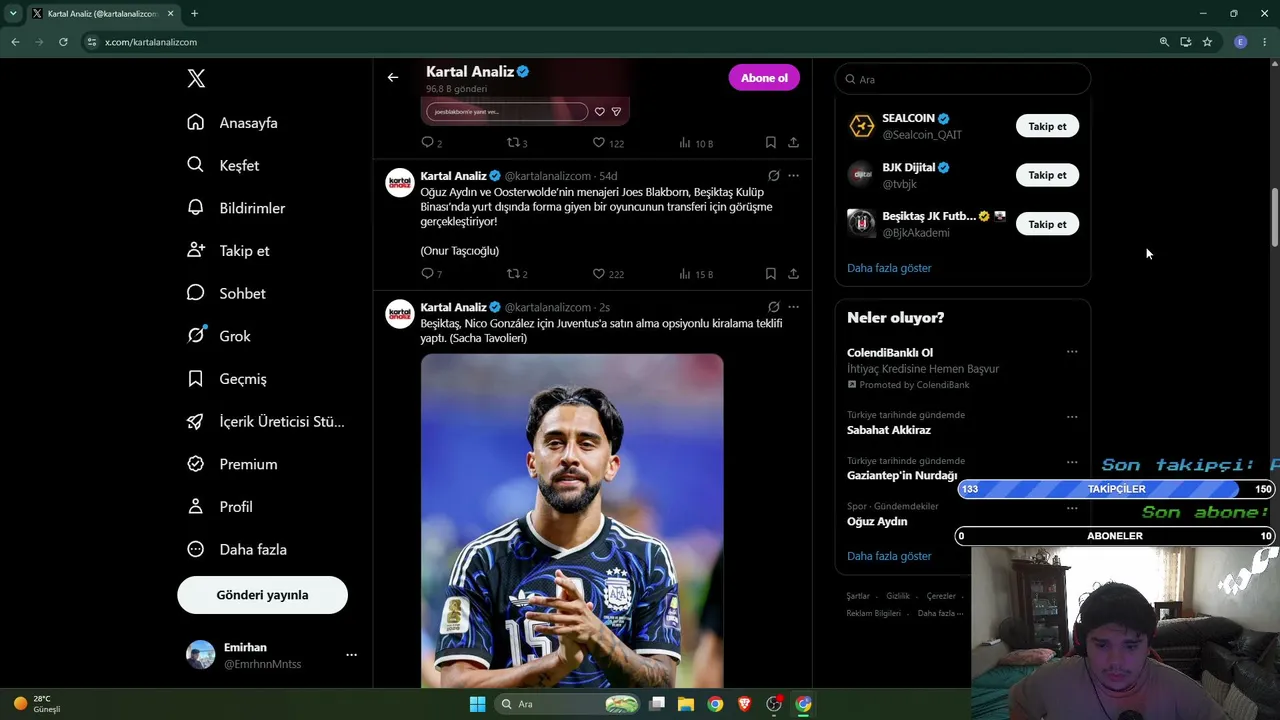
Task: Click the install app icon in the address bar
Action: tap(1186, 42)
